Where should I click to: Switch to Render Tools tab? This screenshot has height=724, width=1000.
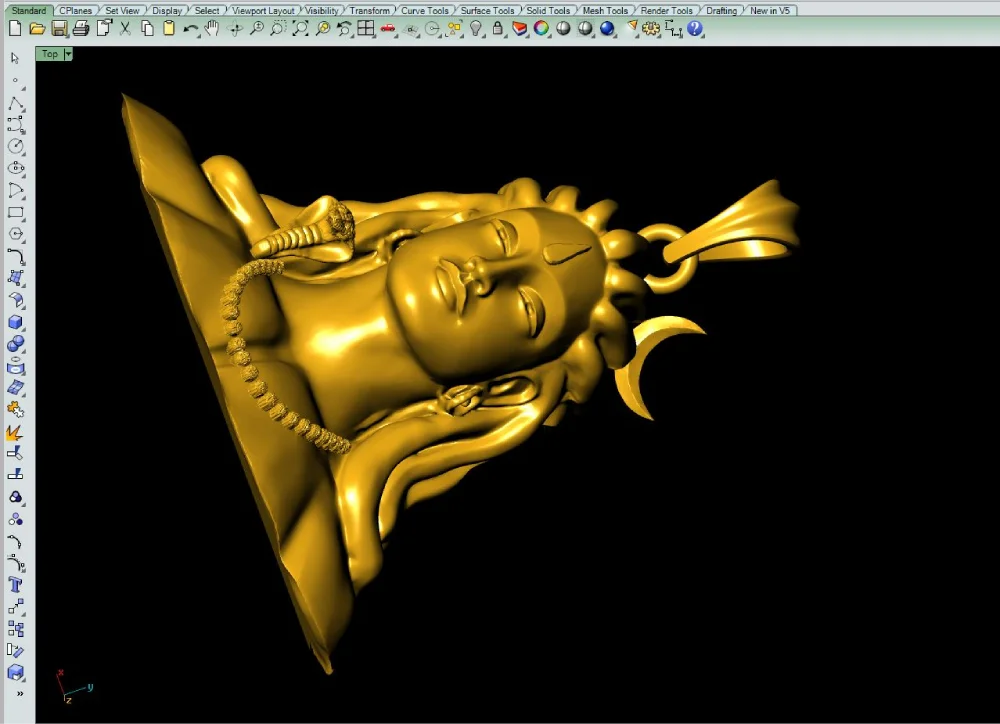(x=666, y=10)
